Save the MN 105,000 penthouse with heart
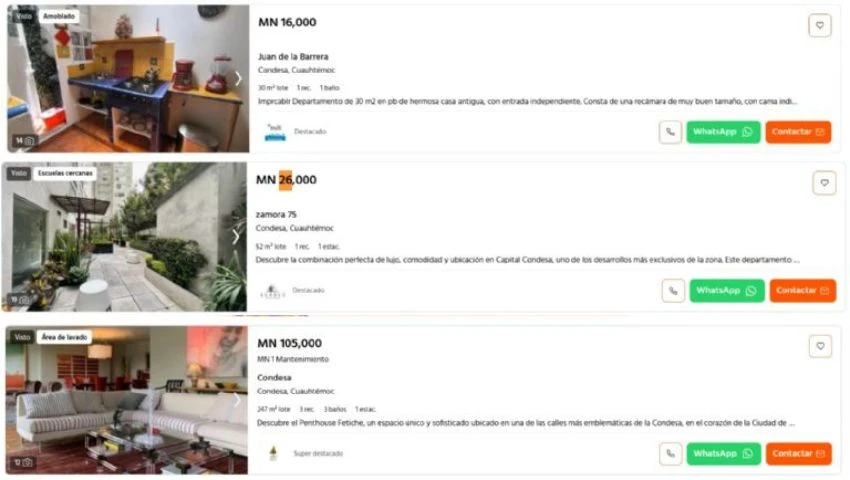The height and width of the screenshot is (480, 850). click(x=820, y=346)
